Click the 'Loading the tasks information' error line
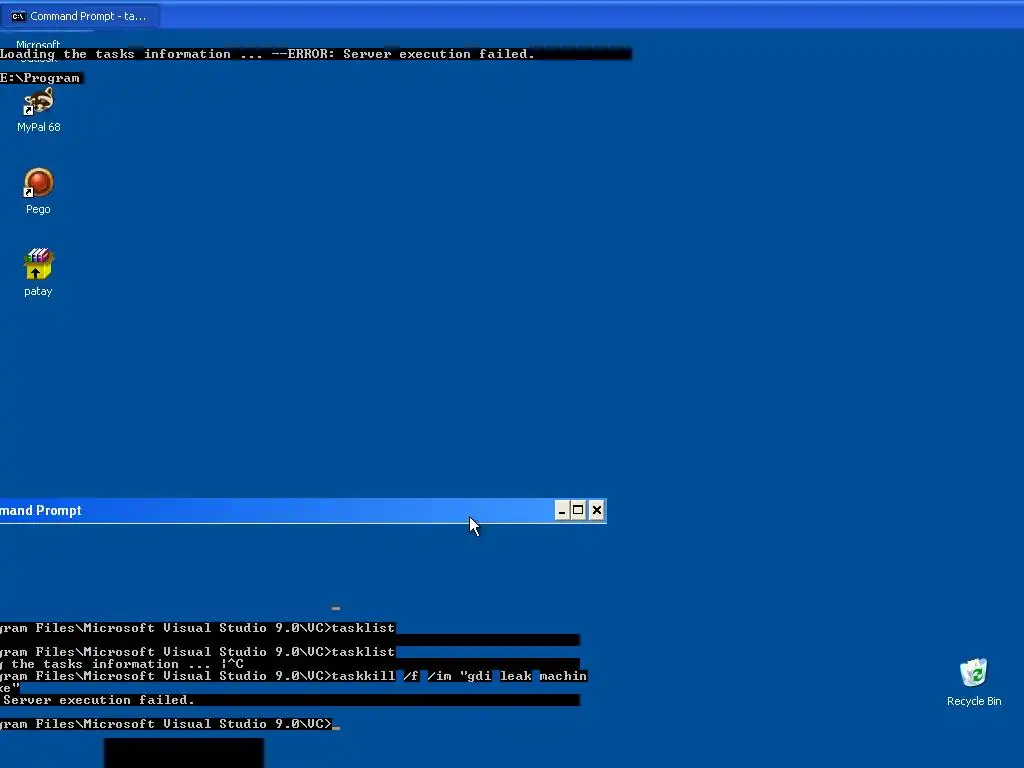This screenshot has height=768, width=1024. tap(267, 54)
